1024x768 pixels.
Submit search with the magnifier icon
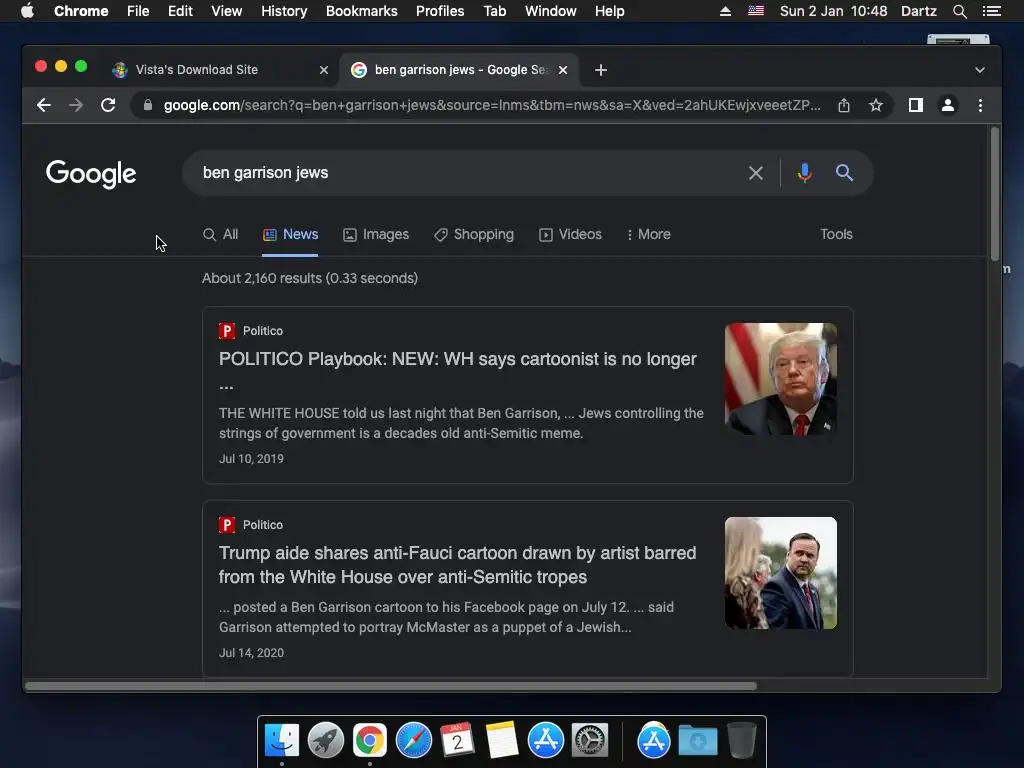(x=844, y=173)
